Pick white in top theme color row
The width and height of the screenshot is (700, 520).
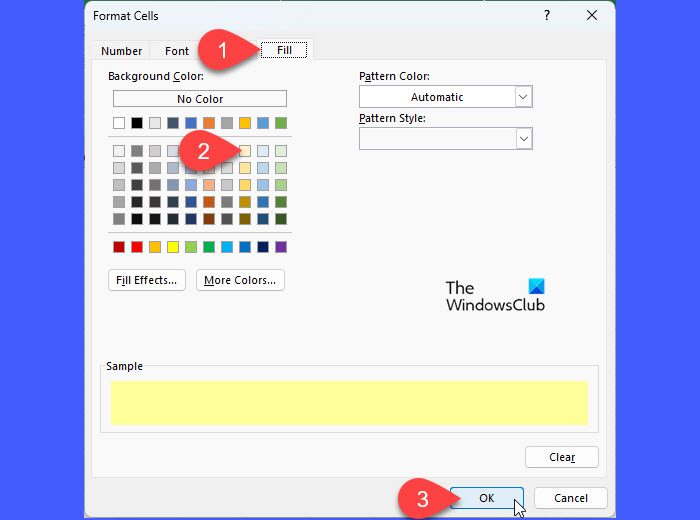coord(119,123)
